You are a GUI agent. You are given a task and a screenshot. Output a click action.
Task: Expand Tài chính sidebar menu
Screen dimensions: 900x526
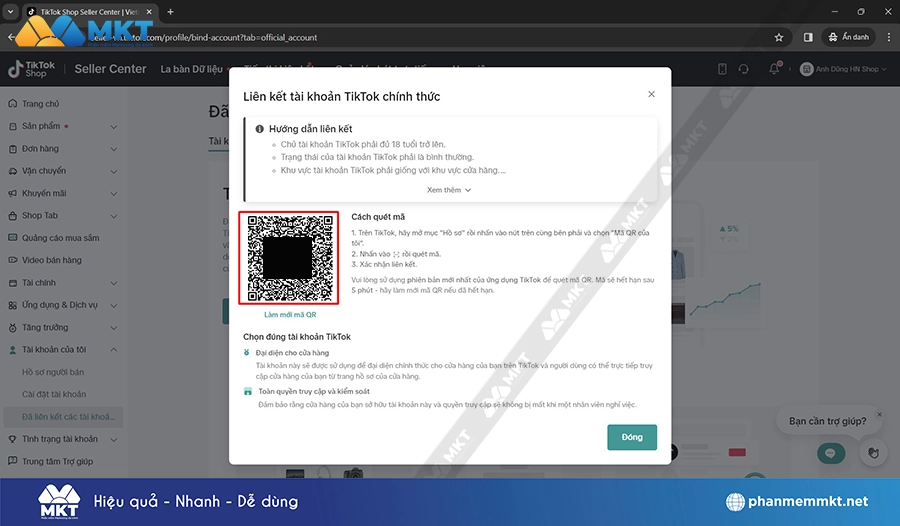click(113, 283)
